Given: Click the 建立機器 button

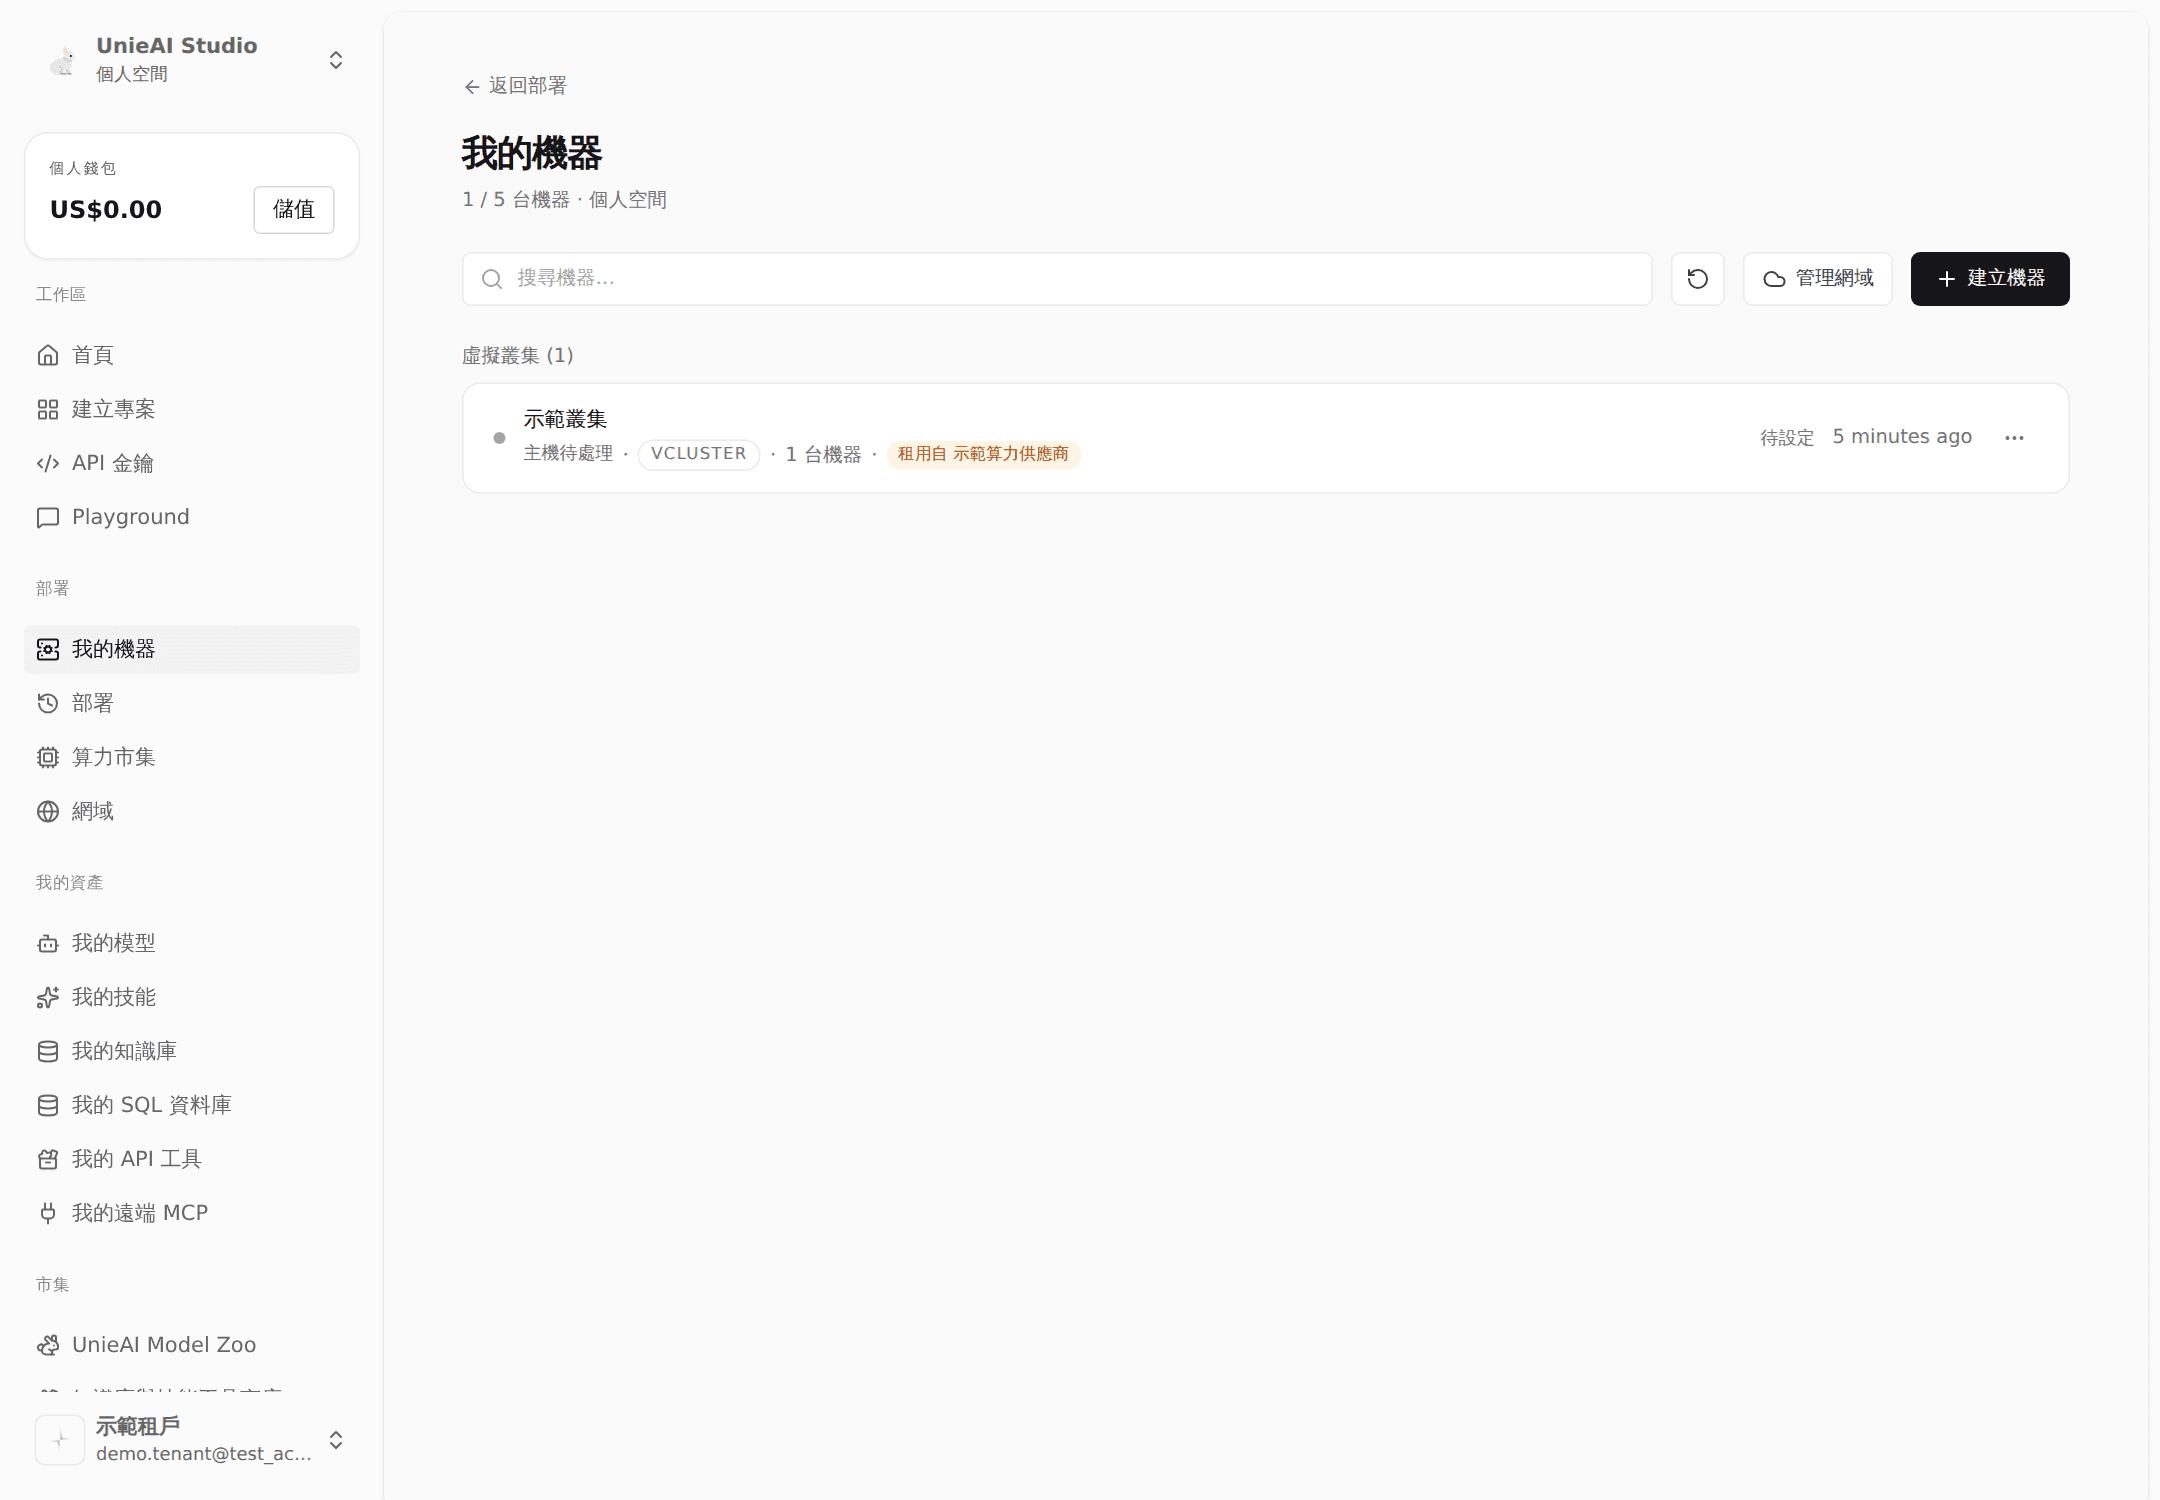Looking at the screenshot, I should point(1990,279).
